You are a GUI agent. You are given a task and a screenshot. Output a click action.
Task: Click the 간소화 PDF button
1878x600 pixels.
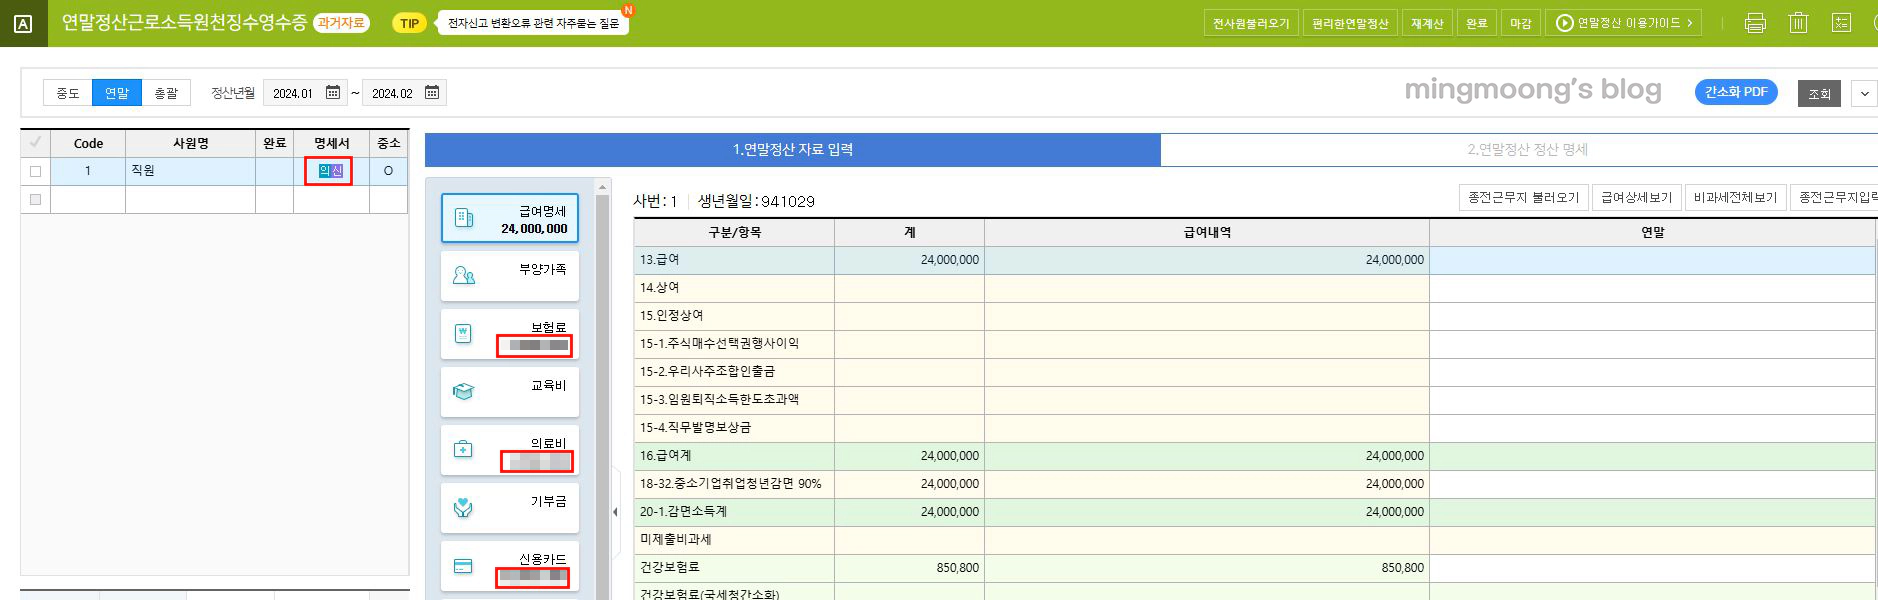coord(1736,92)
